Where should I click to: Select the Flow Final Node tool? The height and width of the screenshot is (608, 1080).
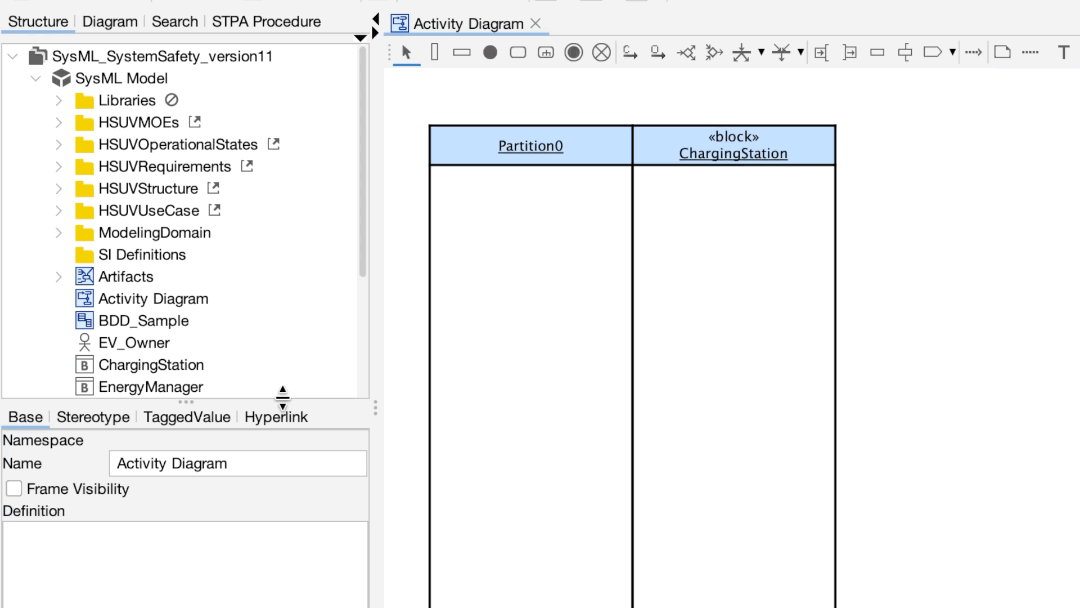[601, 52]
